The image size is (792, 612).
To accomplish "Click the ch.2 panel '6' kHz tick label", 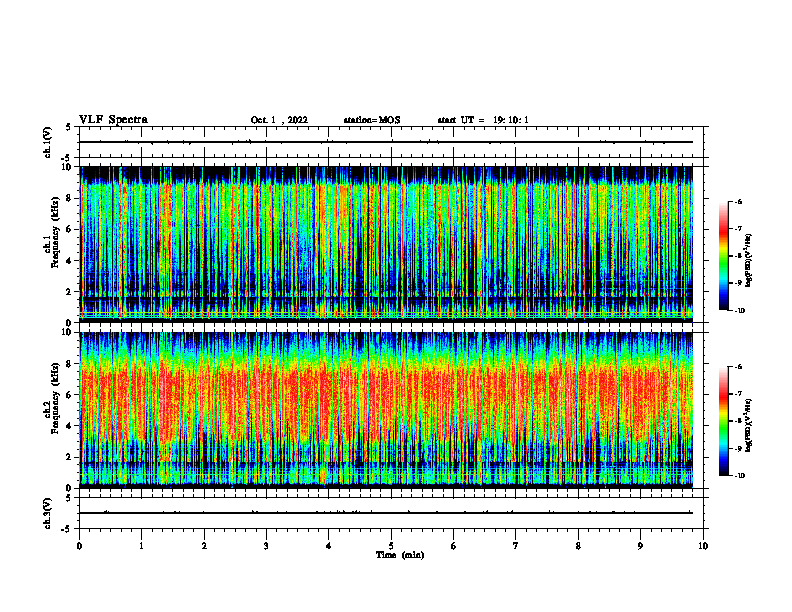I will [x=69, y=395].
